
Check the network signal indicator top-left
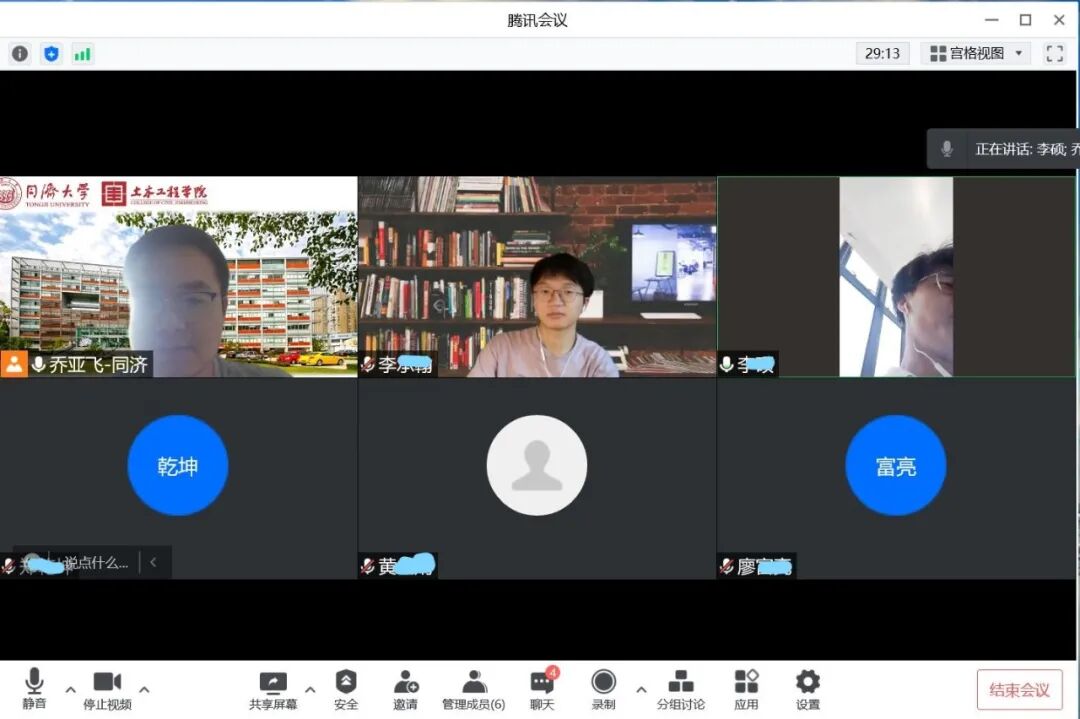[x=83, y=53]
